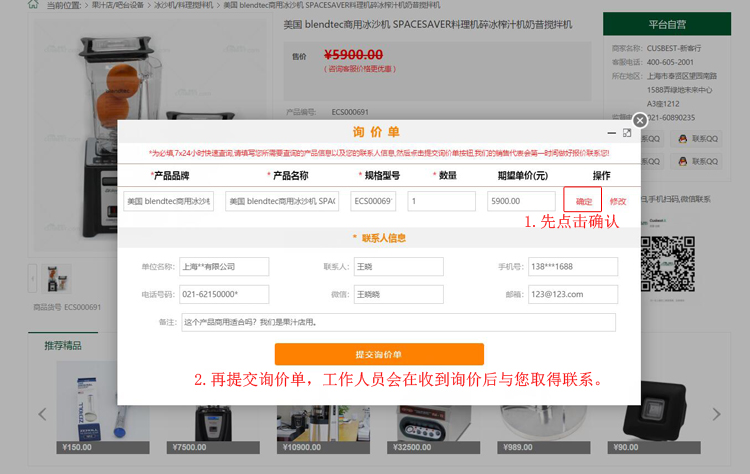The height and width of the screenshot is (474, 750).
Task: Open the 推荐精品 tab
Action: 63,345
